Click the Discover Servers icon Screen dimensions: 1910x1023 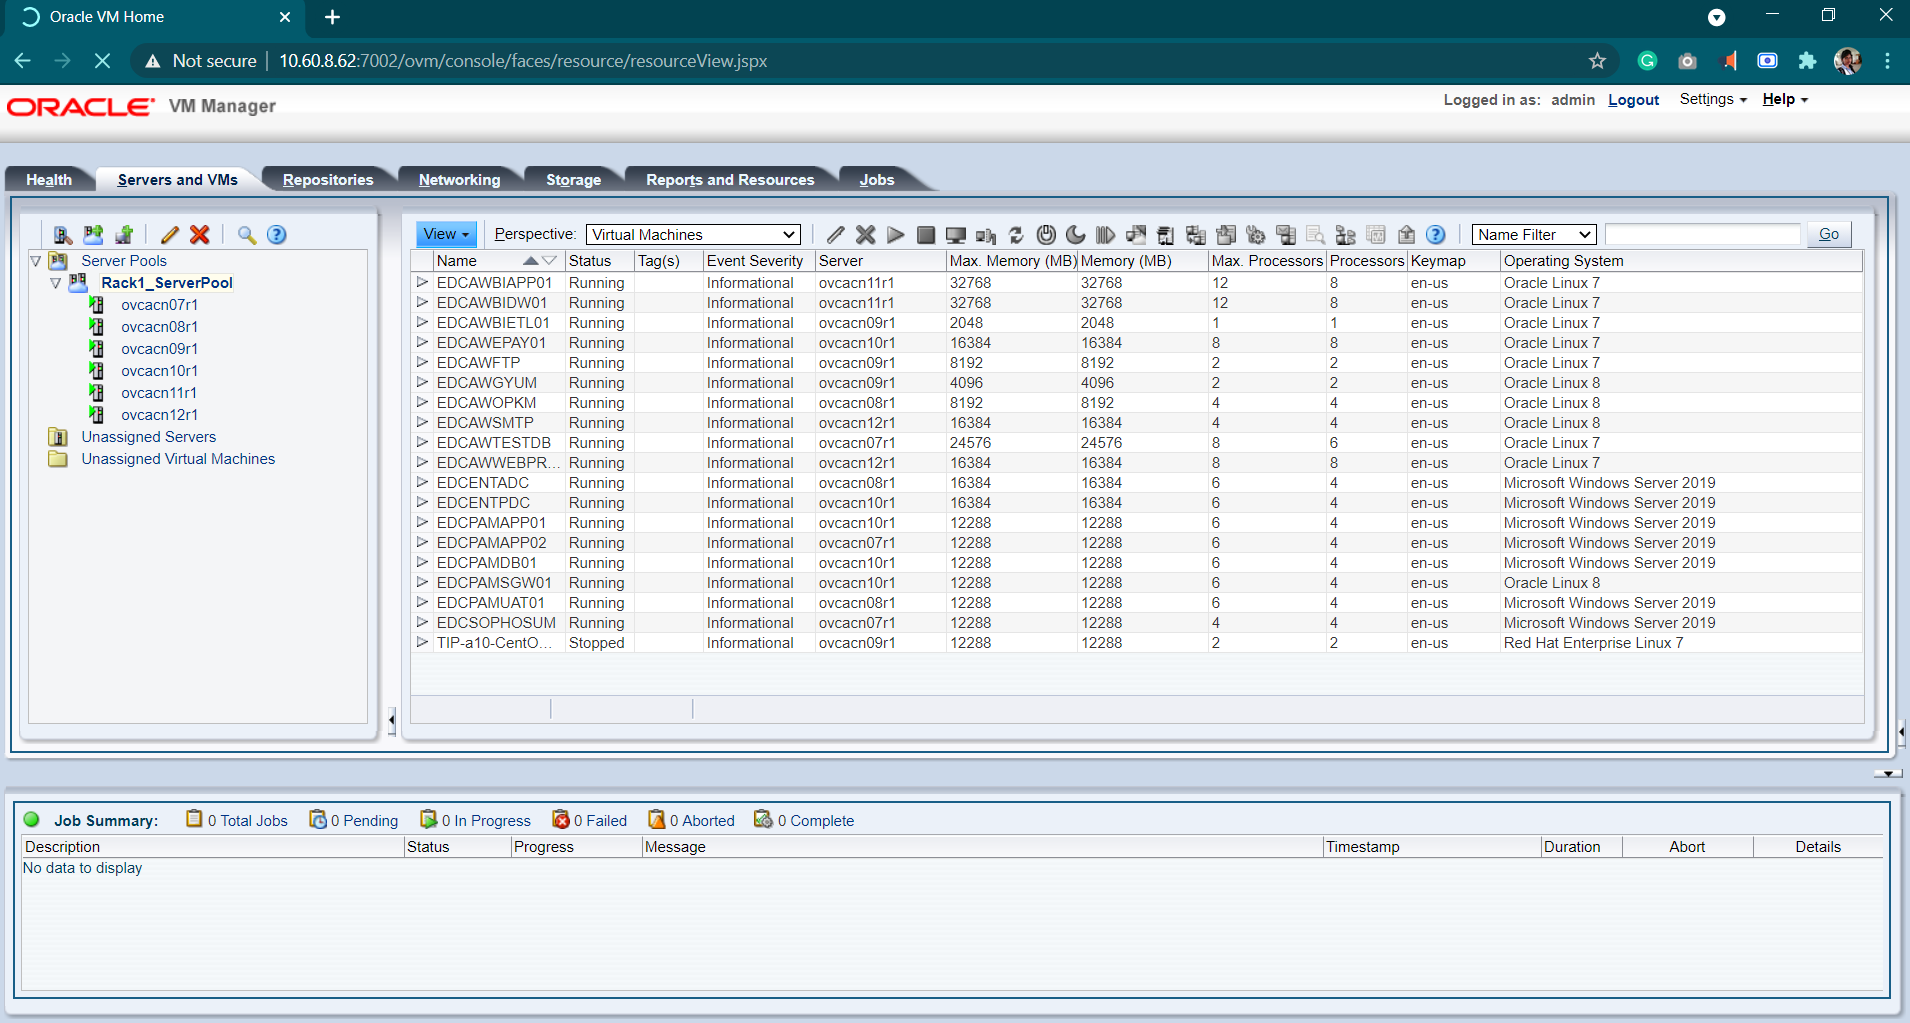click(x=62, y=235)
